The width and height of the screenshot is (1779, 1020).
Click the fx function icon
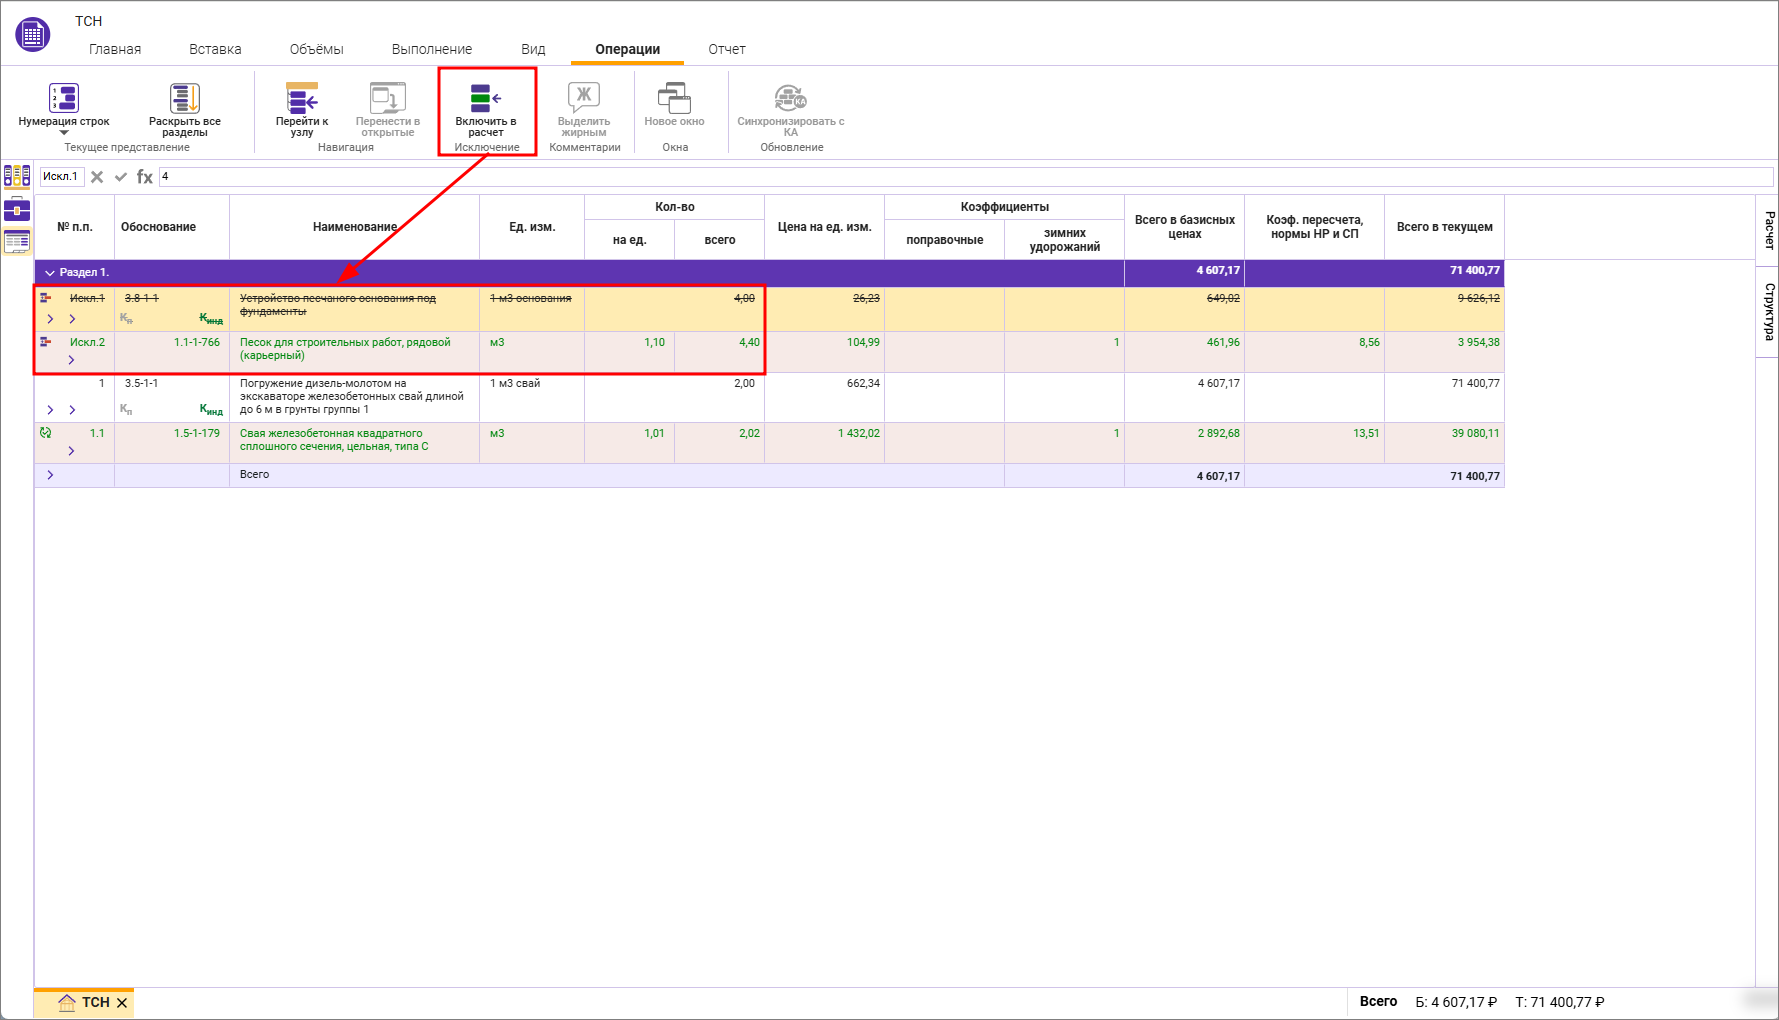point(145,177)
